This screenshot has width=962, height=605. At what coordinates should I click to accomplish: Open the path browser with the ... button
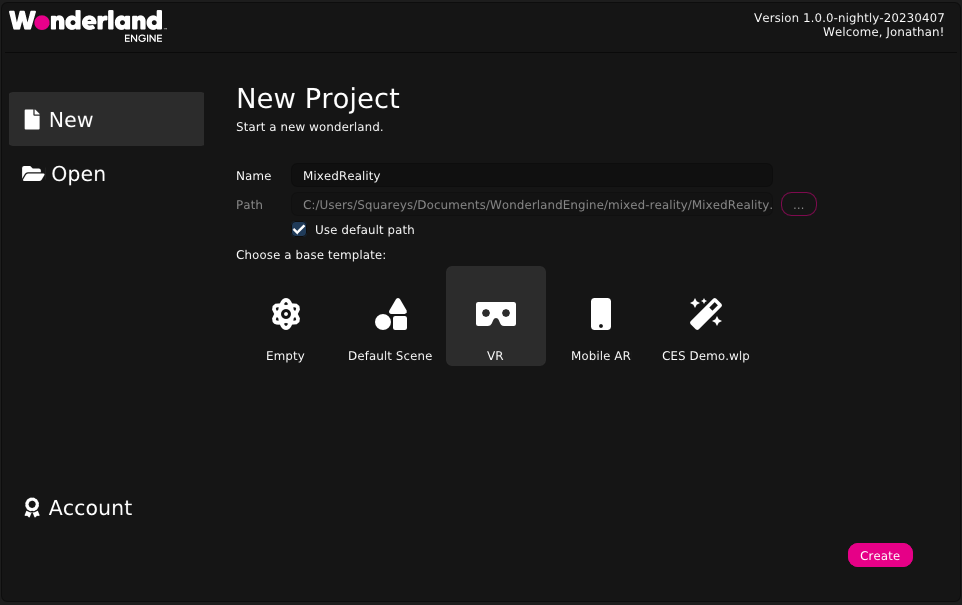798,204
